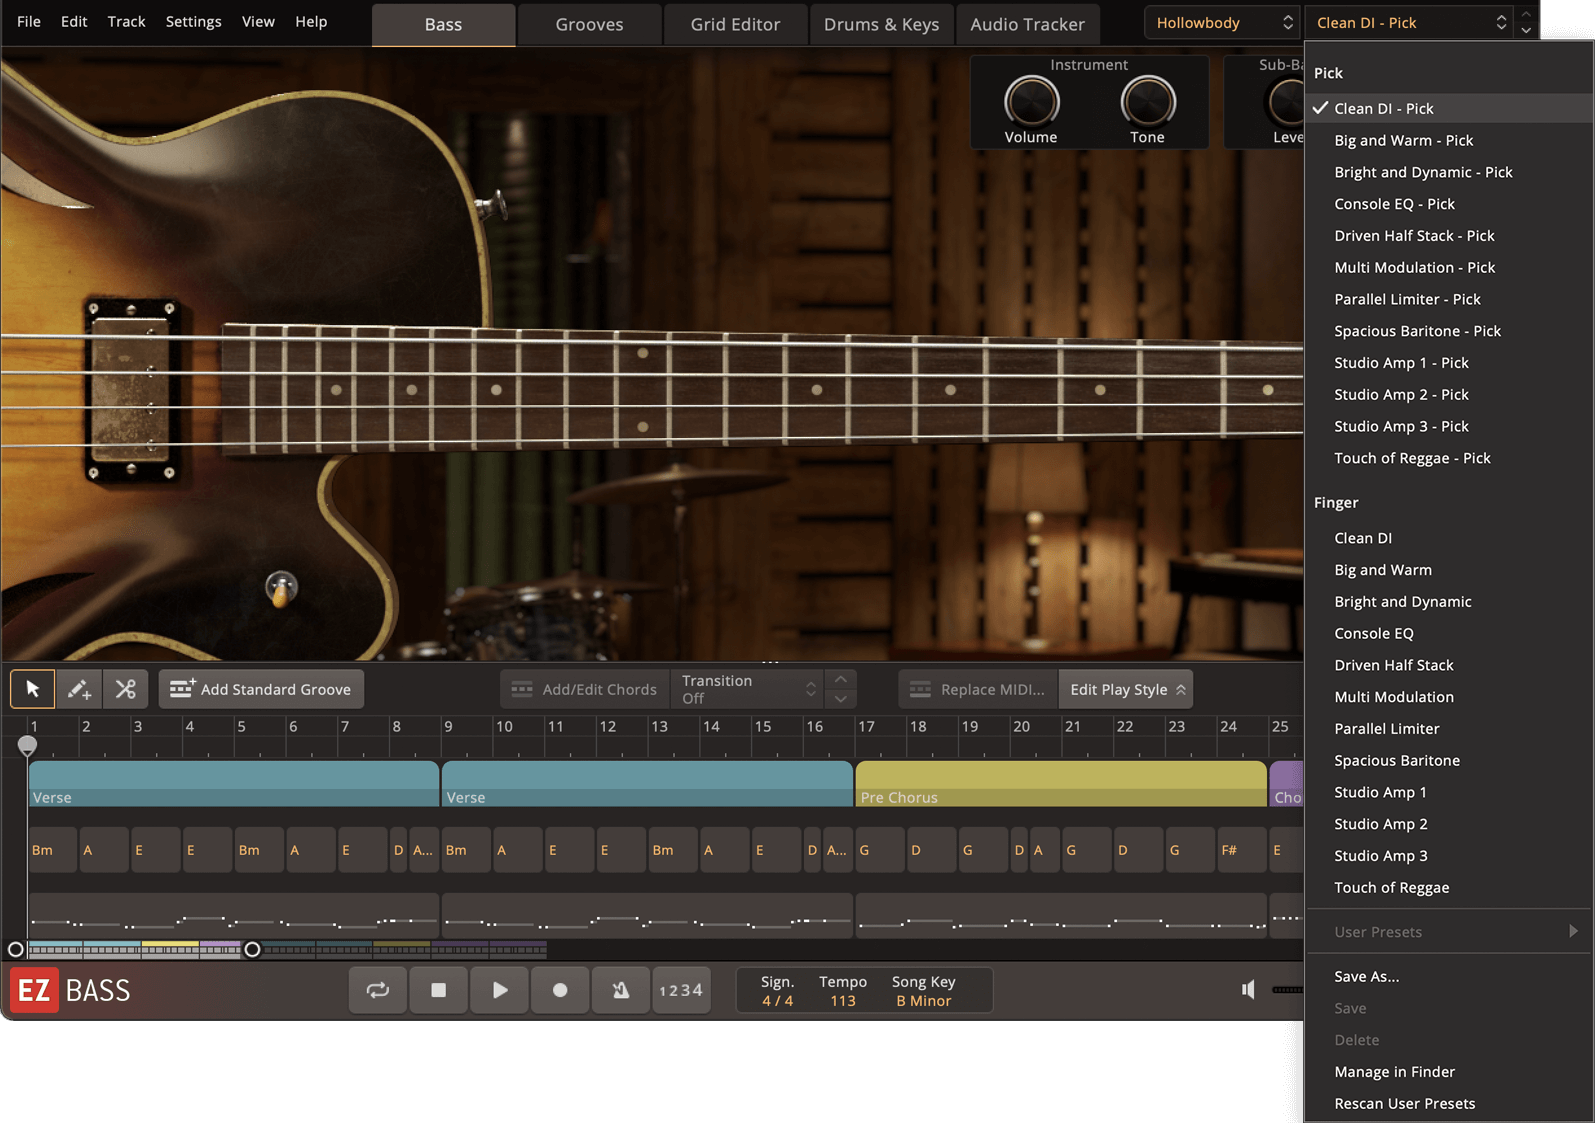The height and width of the screenshot is (1123, 1595).
Task: Click Add/Edit Chords button
Action: (584, 689)
